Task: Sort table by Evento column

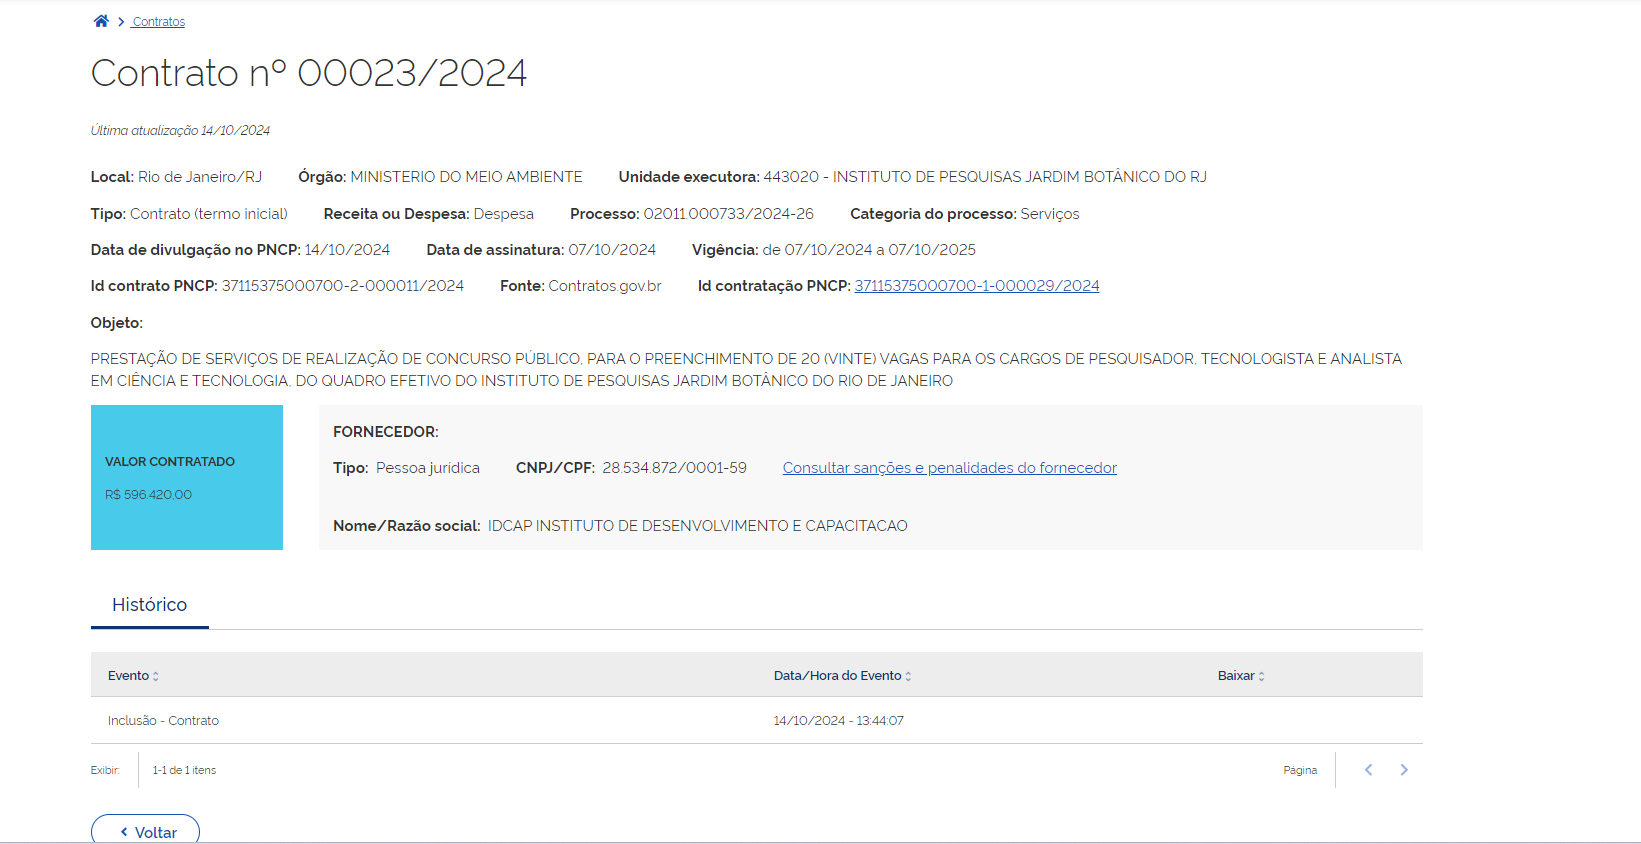Action: coord(133,676)
